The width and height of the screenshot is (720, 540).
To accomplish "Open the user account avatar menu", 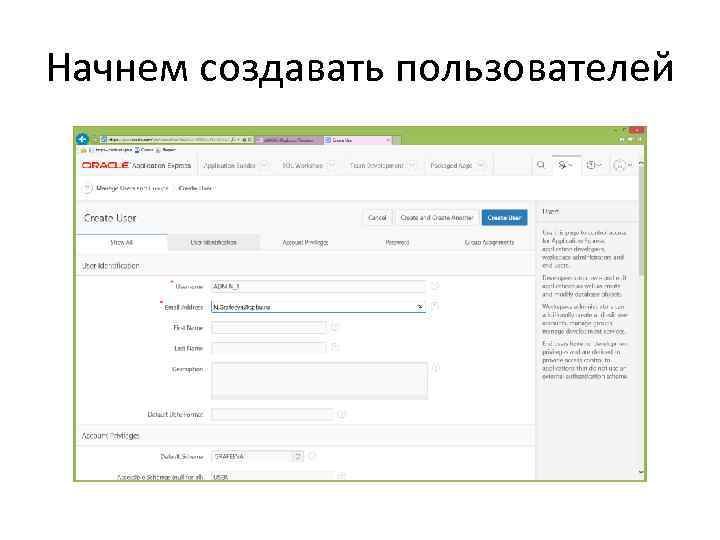I will click(x=623, y=165).
